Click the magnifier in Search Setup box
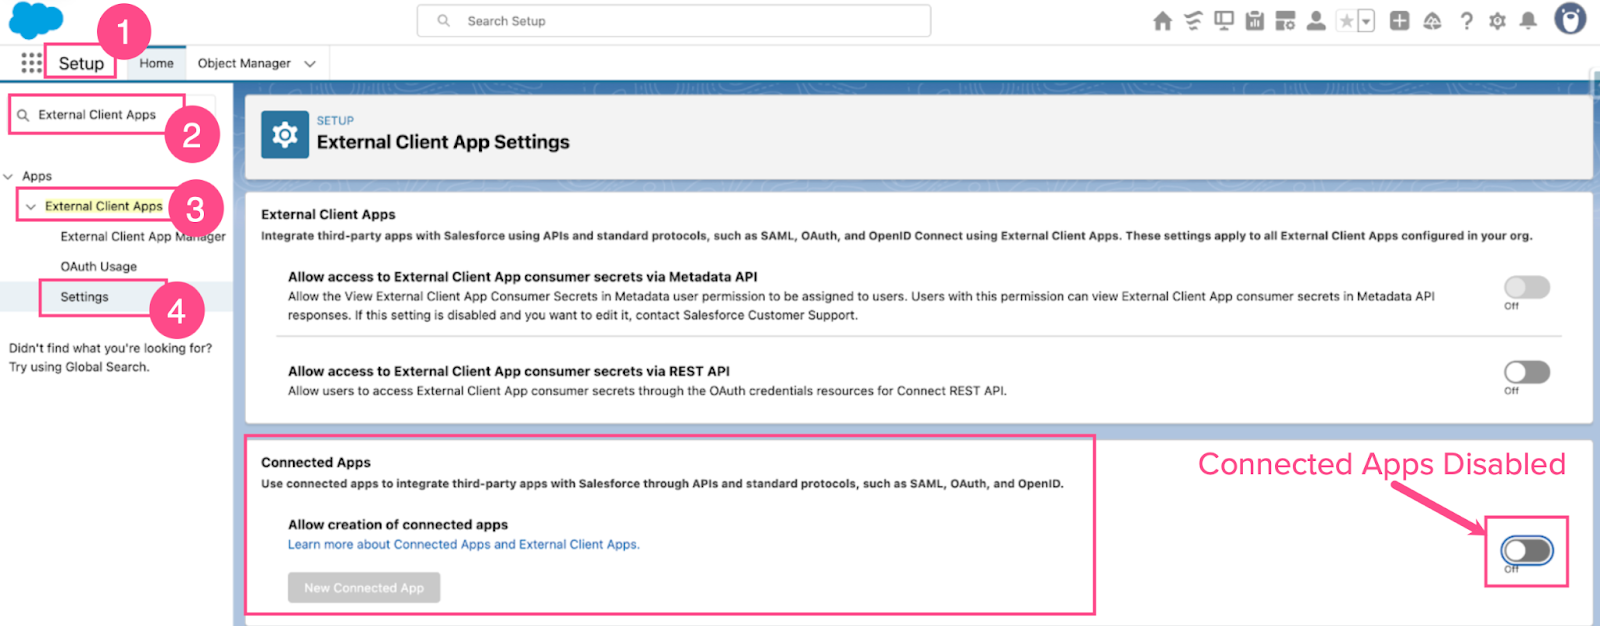Image resolution: width=1600 pixels, height=626 pixels. point(443,21)
